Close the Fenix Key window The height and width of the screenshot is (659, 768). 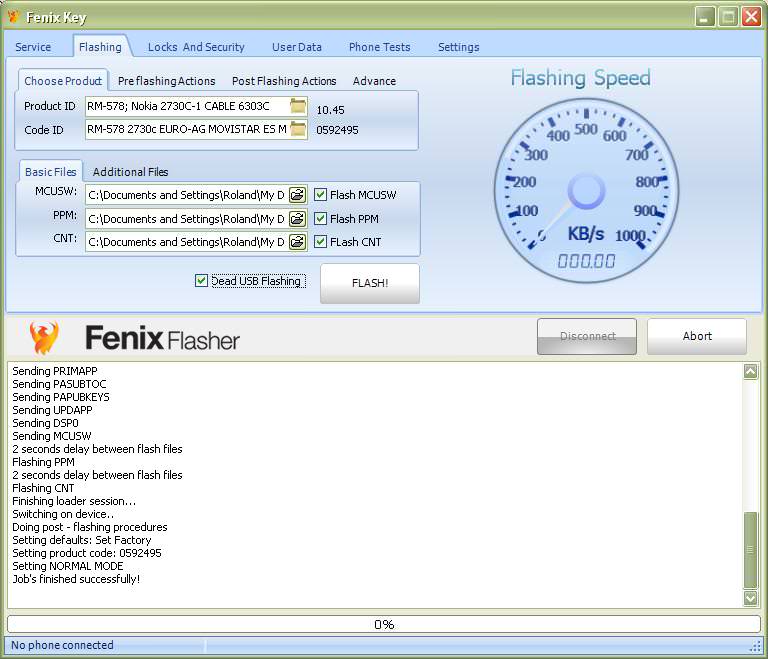click(x=751, y=17)
